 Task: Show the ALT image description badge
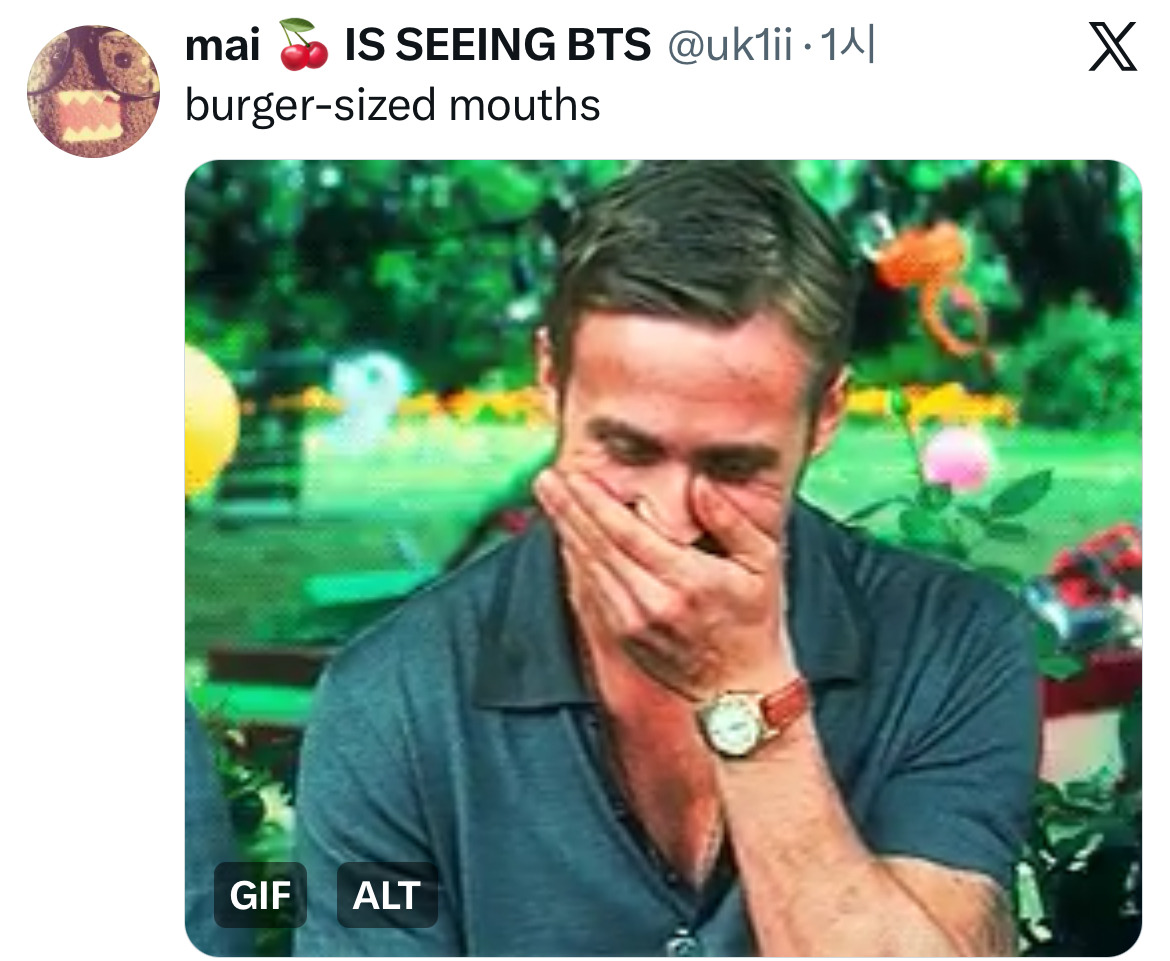387,895
